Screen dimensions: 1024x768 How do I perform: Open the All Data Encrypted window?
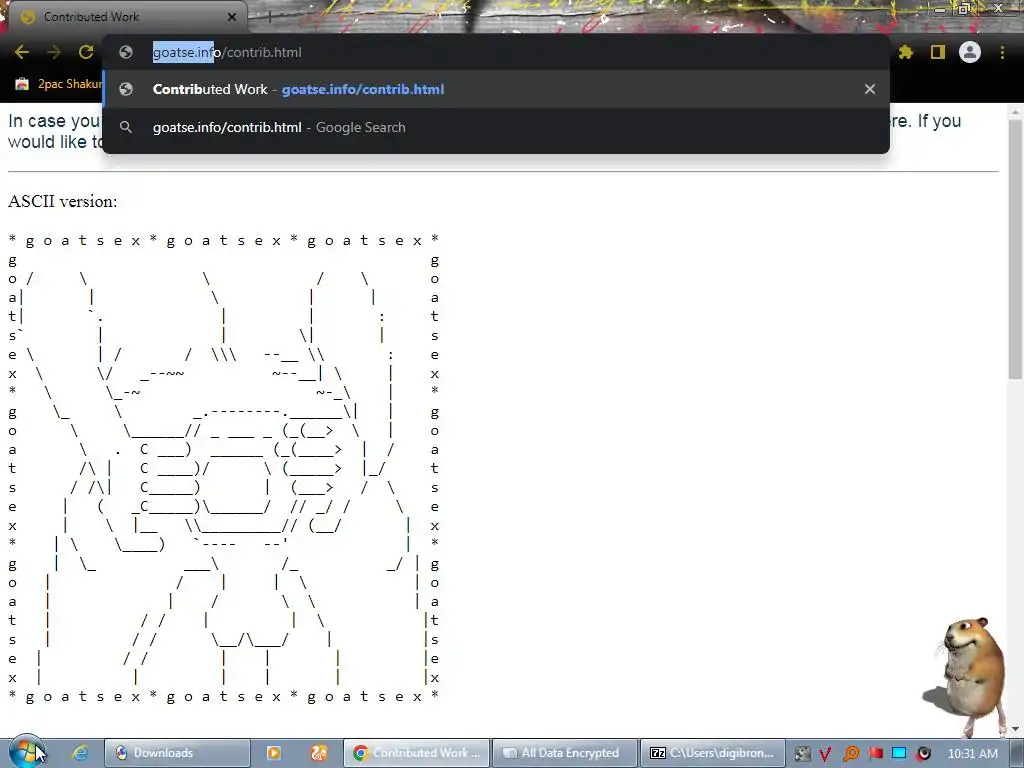(x=565, y=753)
